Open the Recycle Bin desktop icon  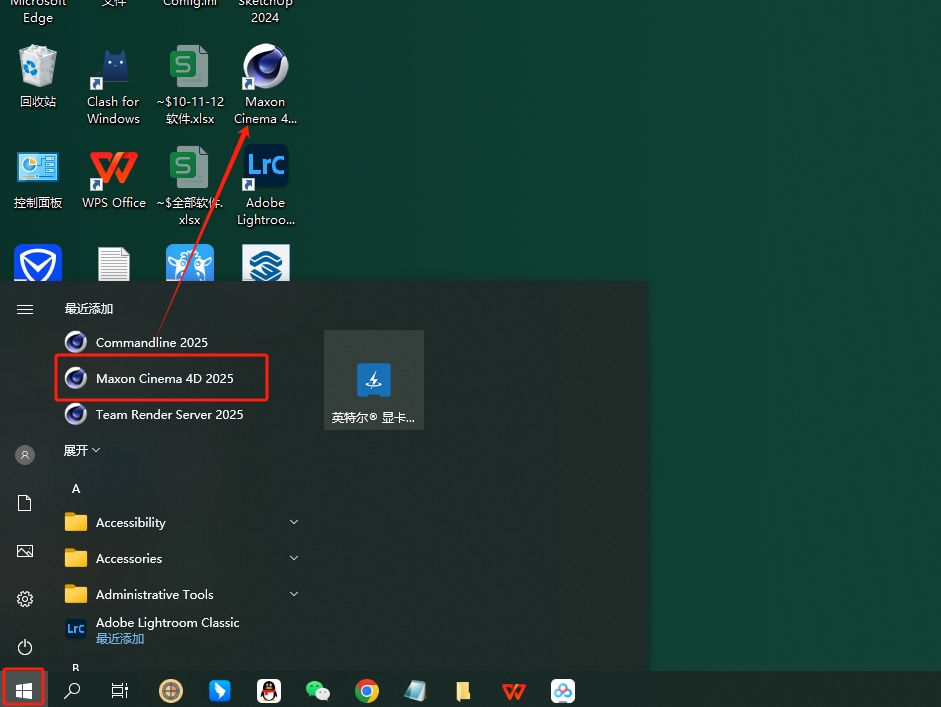click(x=38, y=77)
